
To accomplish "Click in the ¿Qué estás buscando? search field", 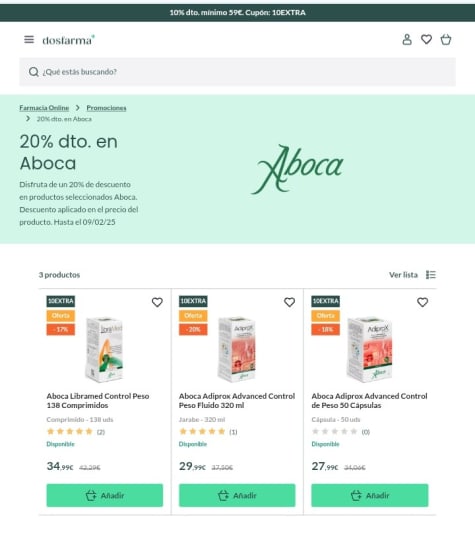I will pos(238,72).
